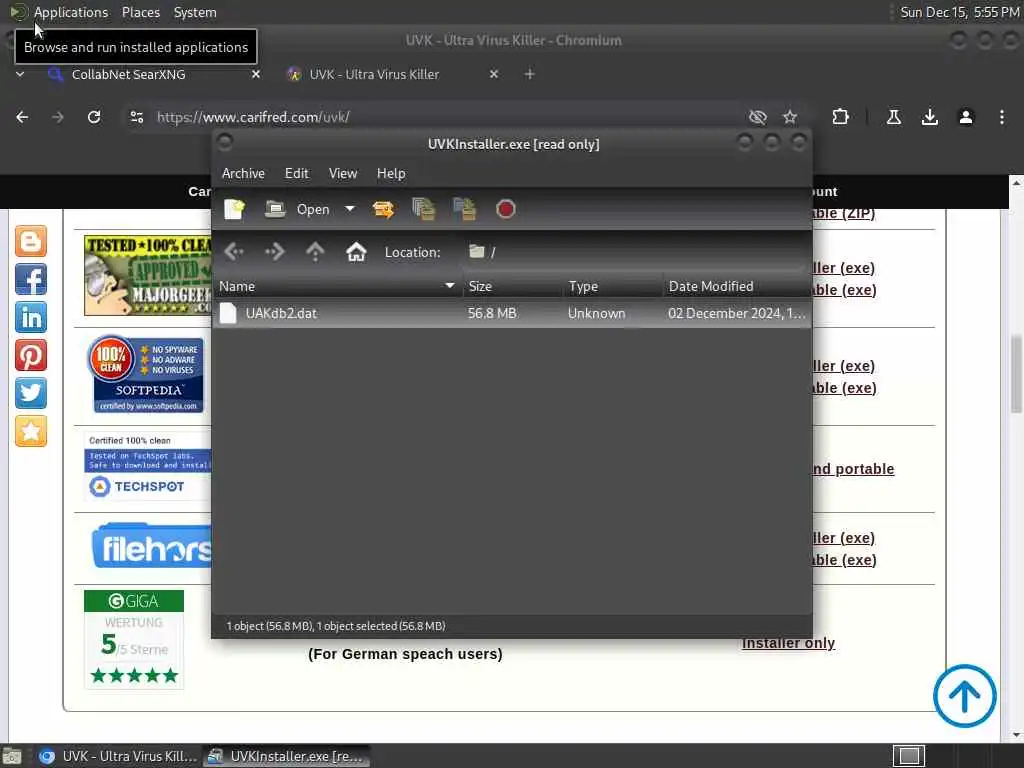The height and width of the screenshot is (768, 1024).
Task: Open the browser profile icon
Action: coord(966,117)
